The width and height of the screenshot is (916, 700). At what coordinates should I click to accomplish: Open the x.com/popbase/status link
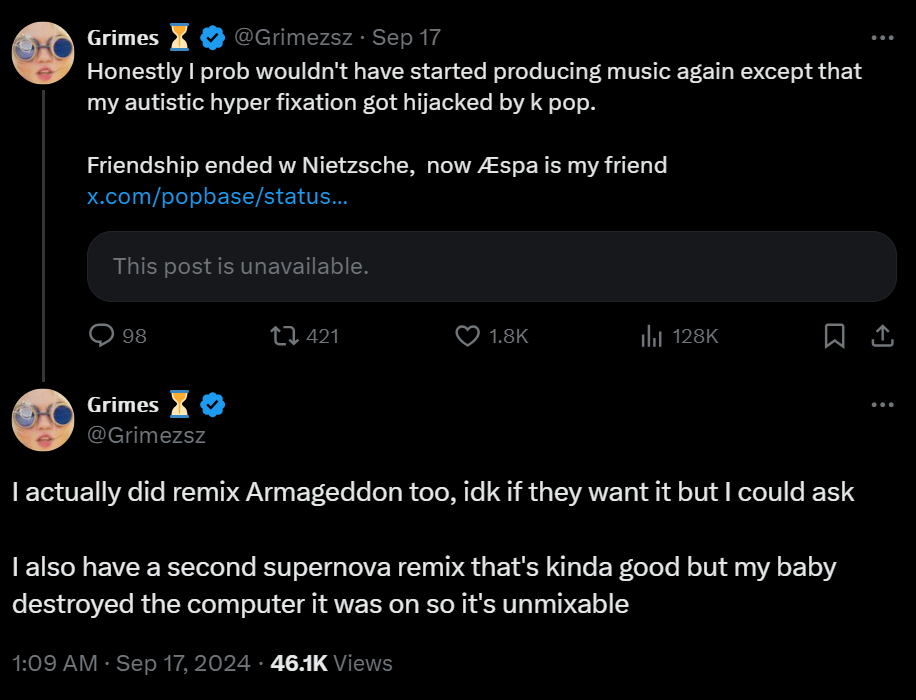point(218,196)
